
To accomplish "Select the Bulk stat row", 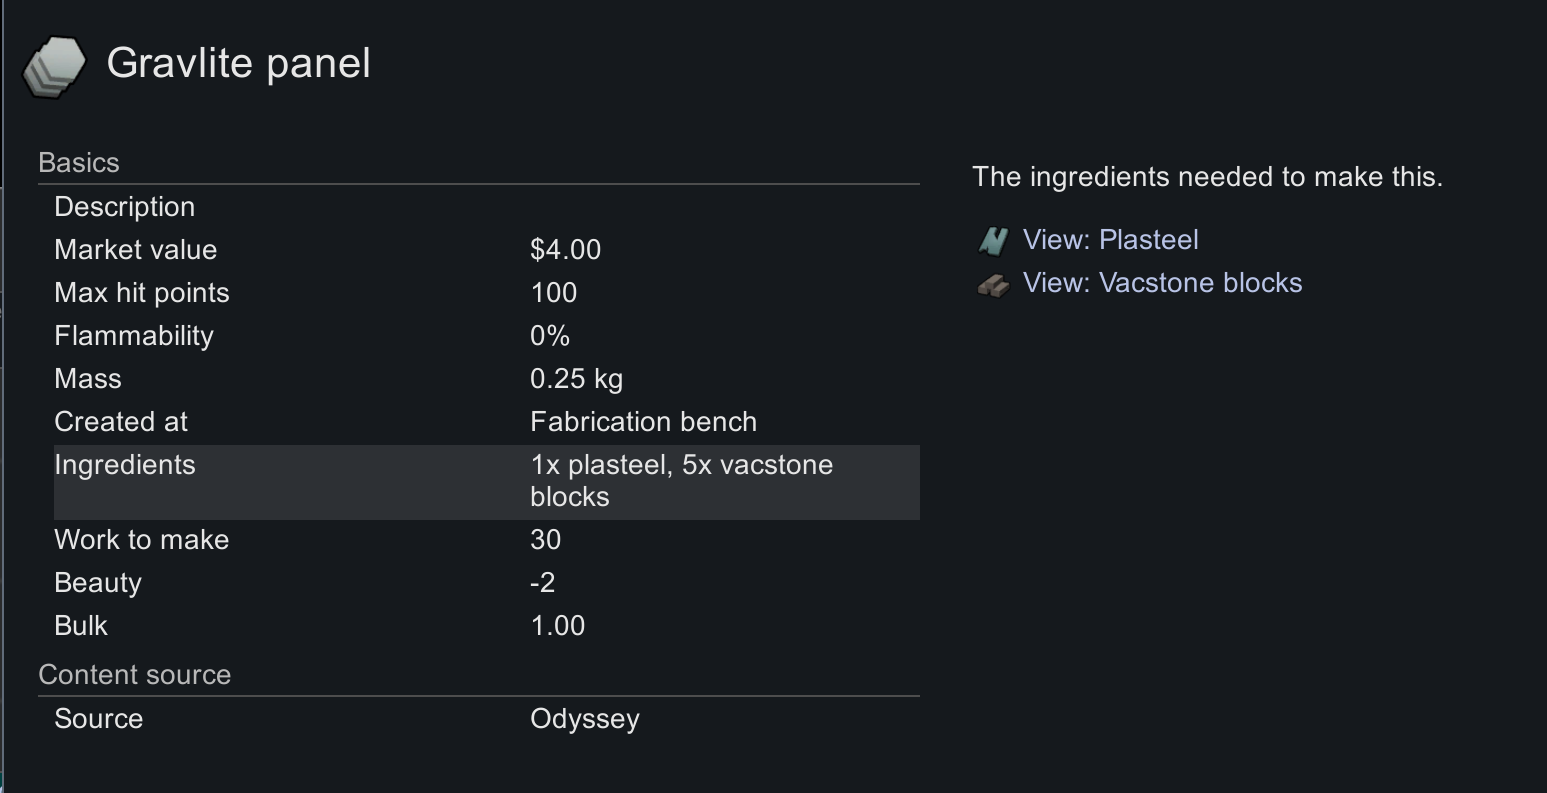I will click(486, 626).
